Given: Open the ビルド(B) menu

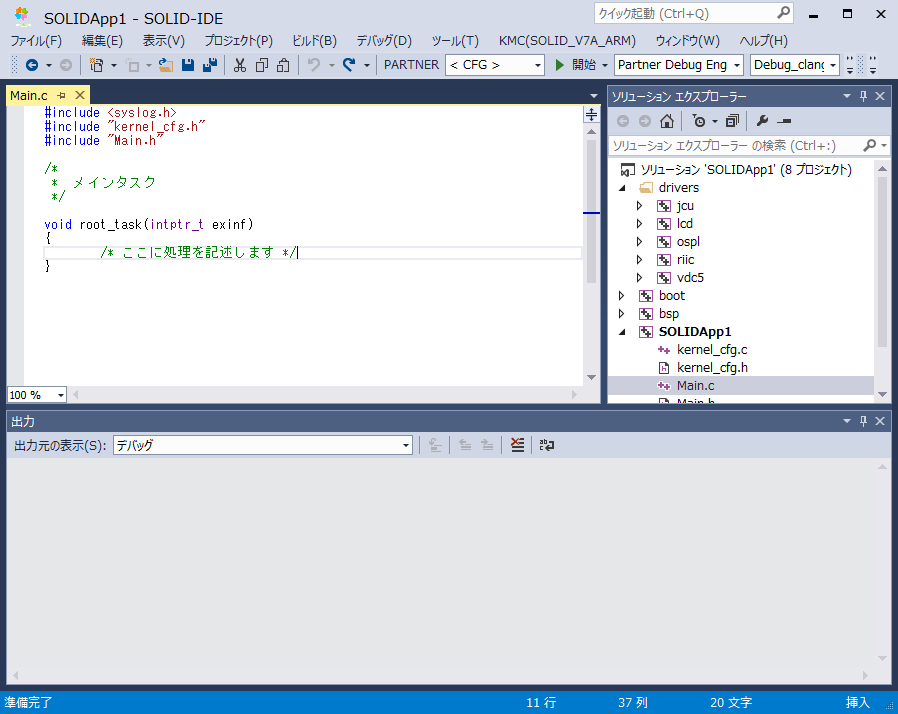Looking at the screenshot, I should point(314,41).
